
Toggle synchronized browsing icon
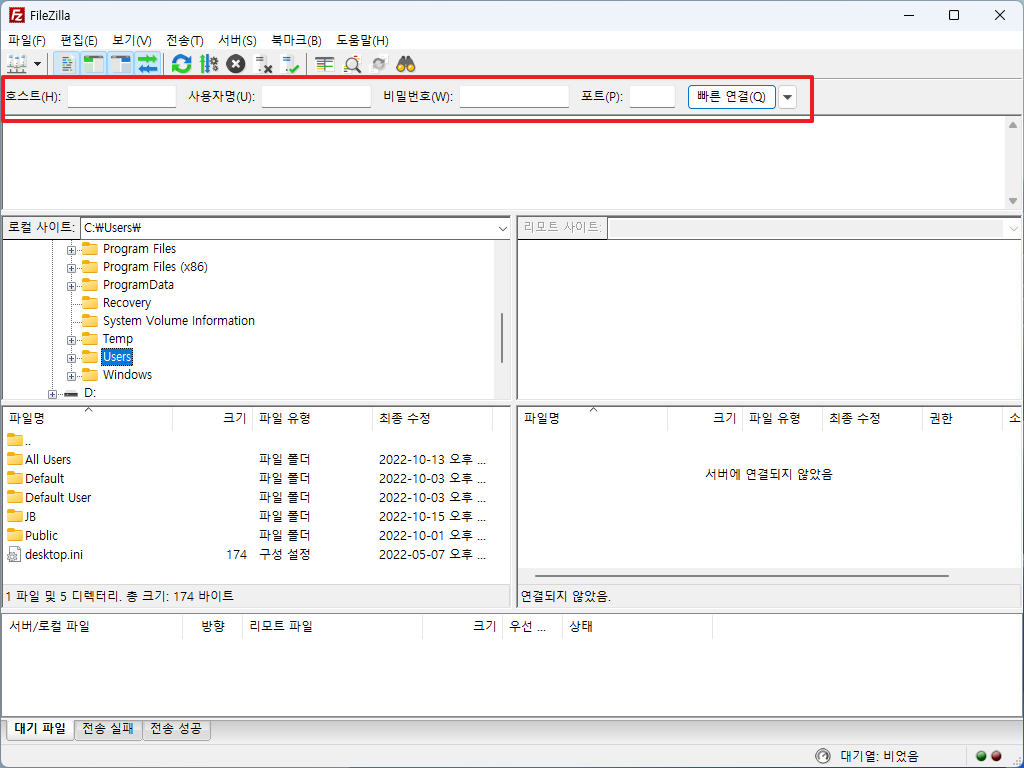point(379,64)
